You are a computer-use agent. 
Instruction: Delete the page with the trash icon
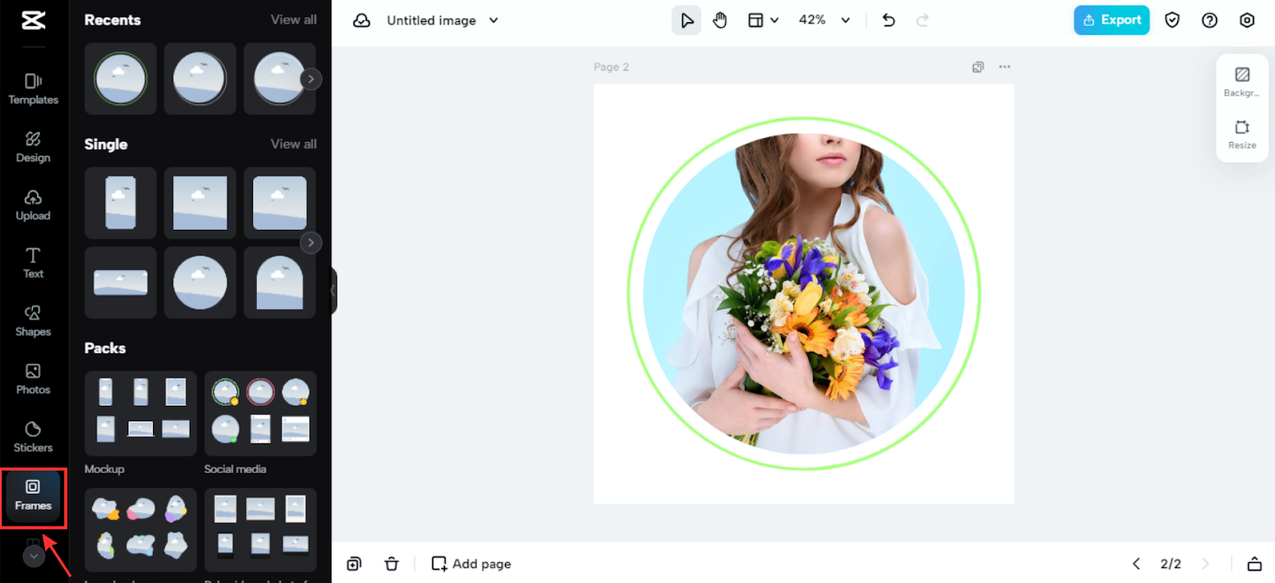391,564
